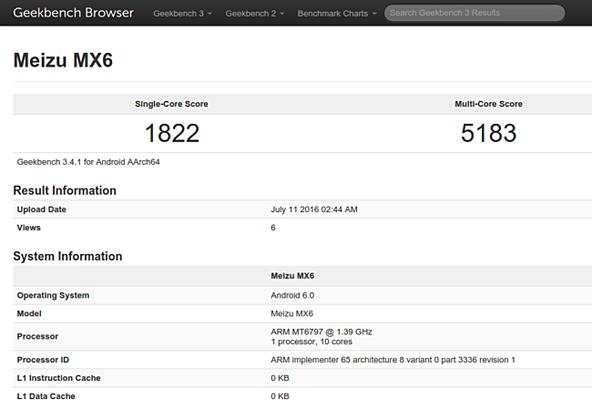Select the L1 Instruction Cache 0 KB value
592x400 pixels.
click(280, 378)
